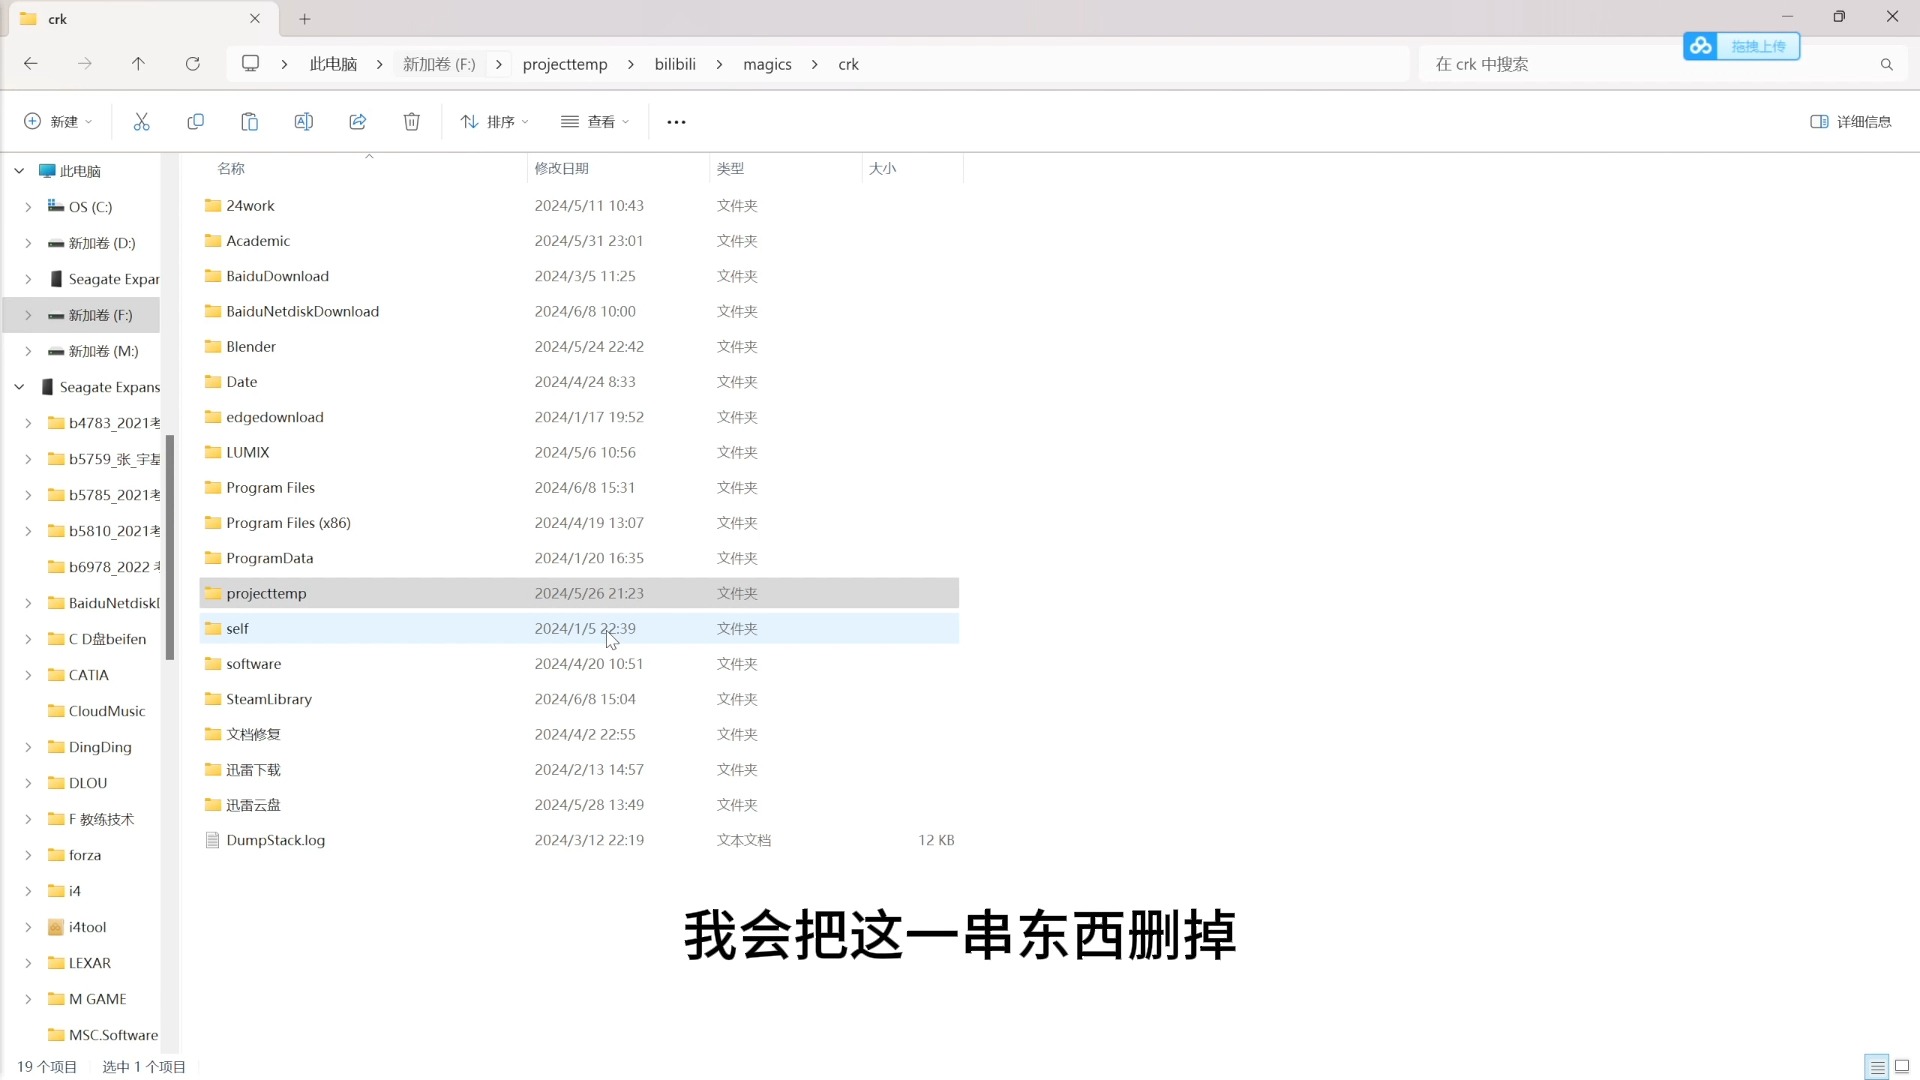Select the Blender folder

pyautogui.click(x=579, y=346)
